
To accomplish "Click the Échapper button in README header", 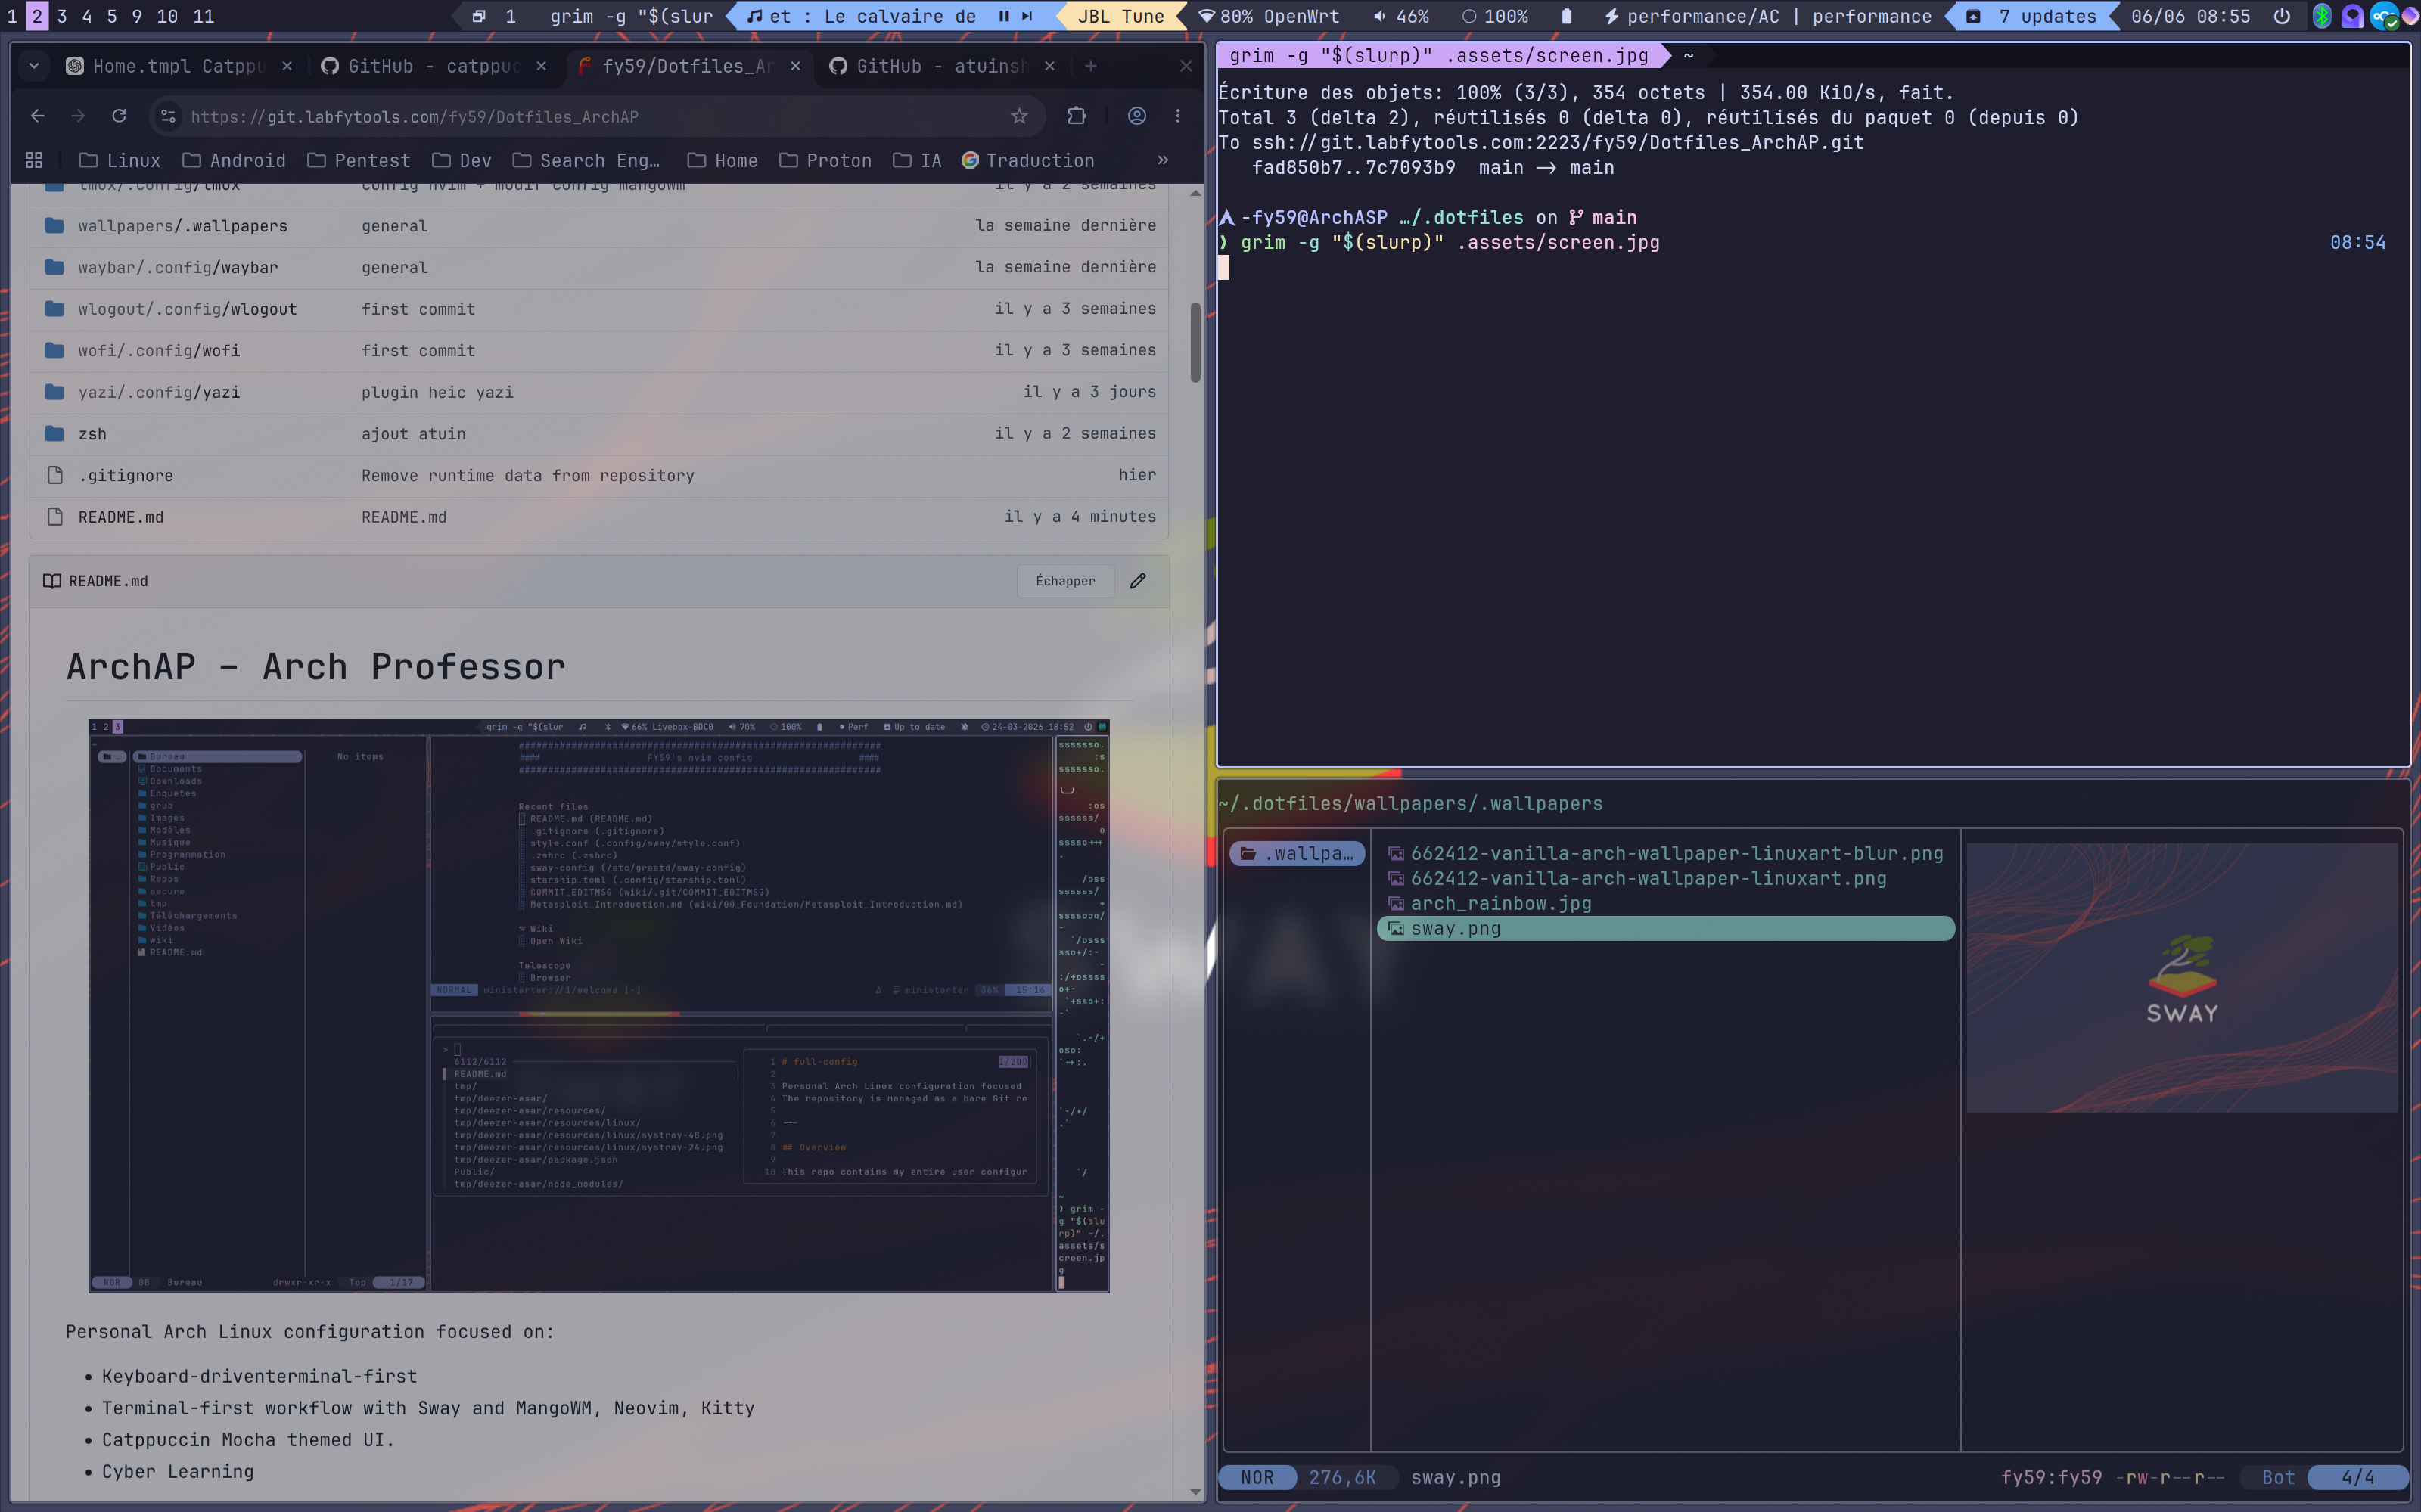I will 1065,581.
